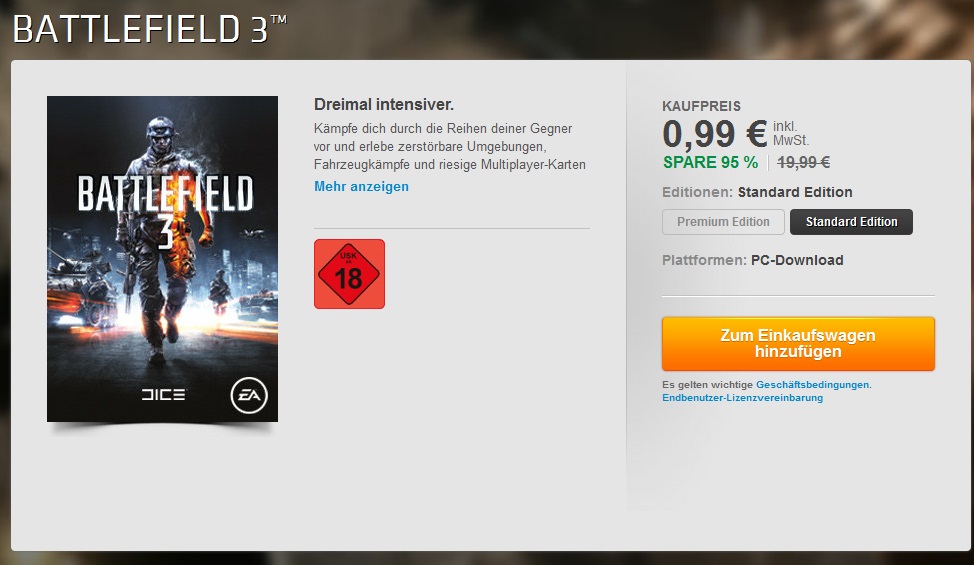Click the USK 18 age rating icon
Image resolution: width=974 pixels, height=565 pixels.
pyautogui.click(x=349, y=274)
